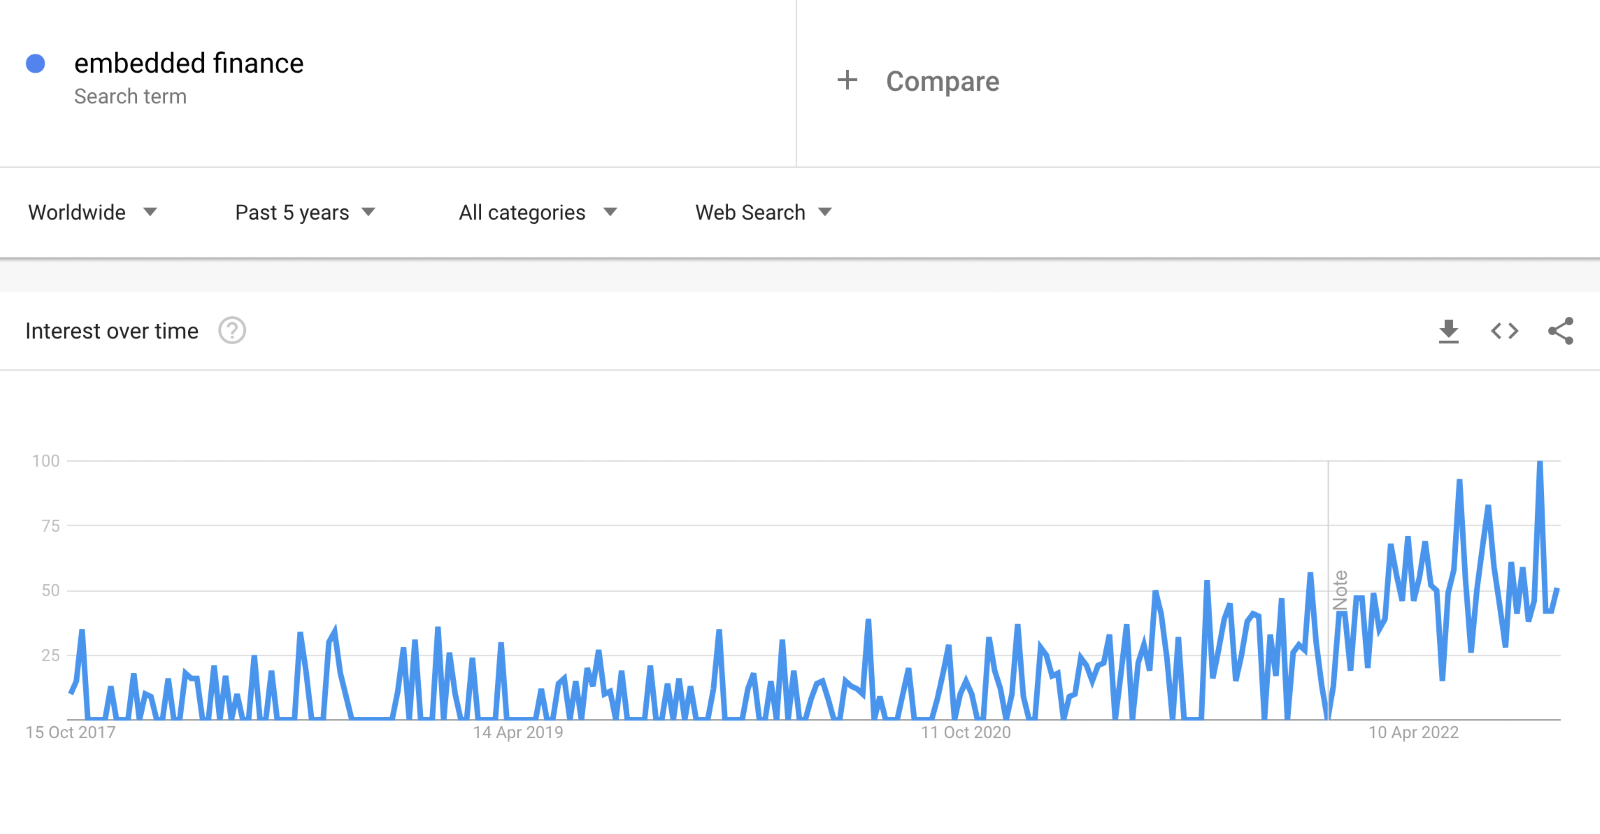This screenshot has width=1600, height=834.
Task: Select the Worldwide text label
Action: (x=77, y=212)
